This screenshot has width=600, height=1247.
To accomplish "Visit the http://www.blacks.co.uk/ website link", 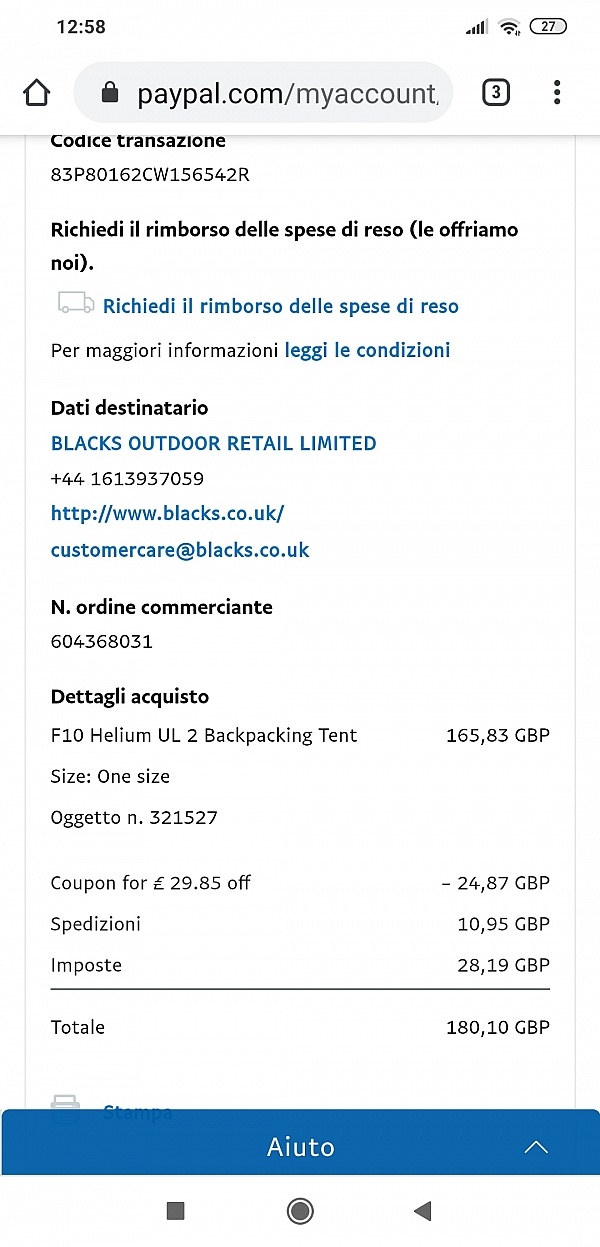I will [x=168, y=513].
